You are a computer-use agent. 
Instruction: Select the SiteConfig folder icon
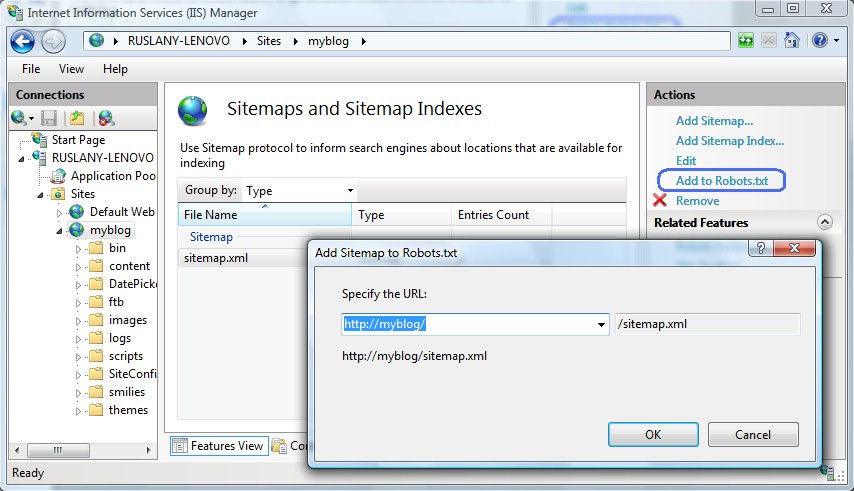tap(96, 373)
